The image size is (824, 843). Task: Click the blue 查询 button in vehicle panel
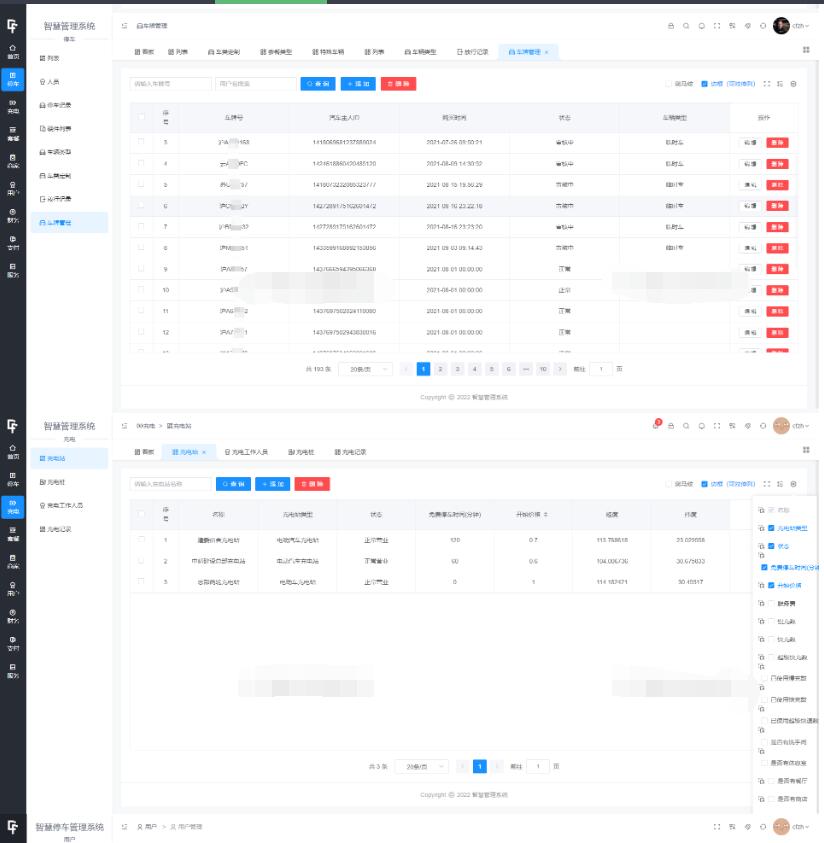318,84
